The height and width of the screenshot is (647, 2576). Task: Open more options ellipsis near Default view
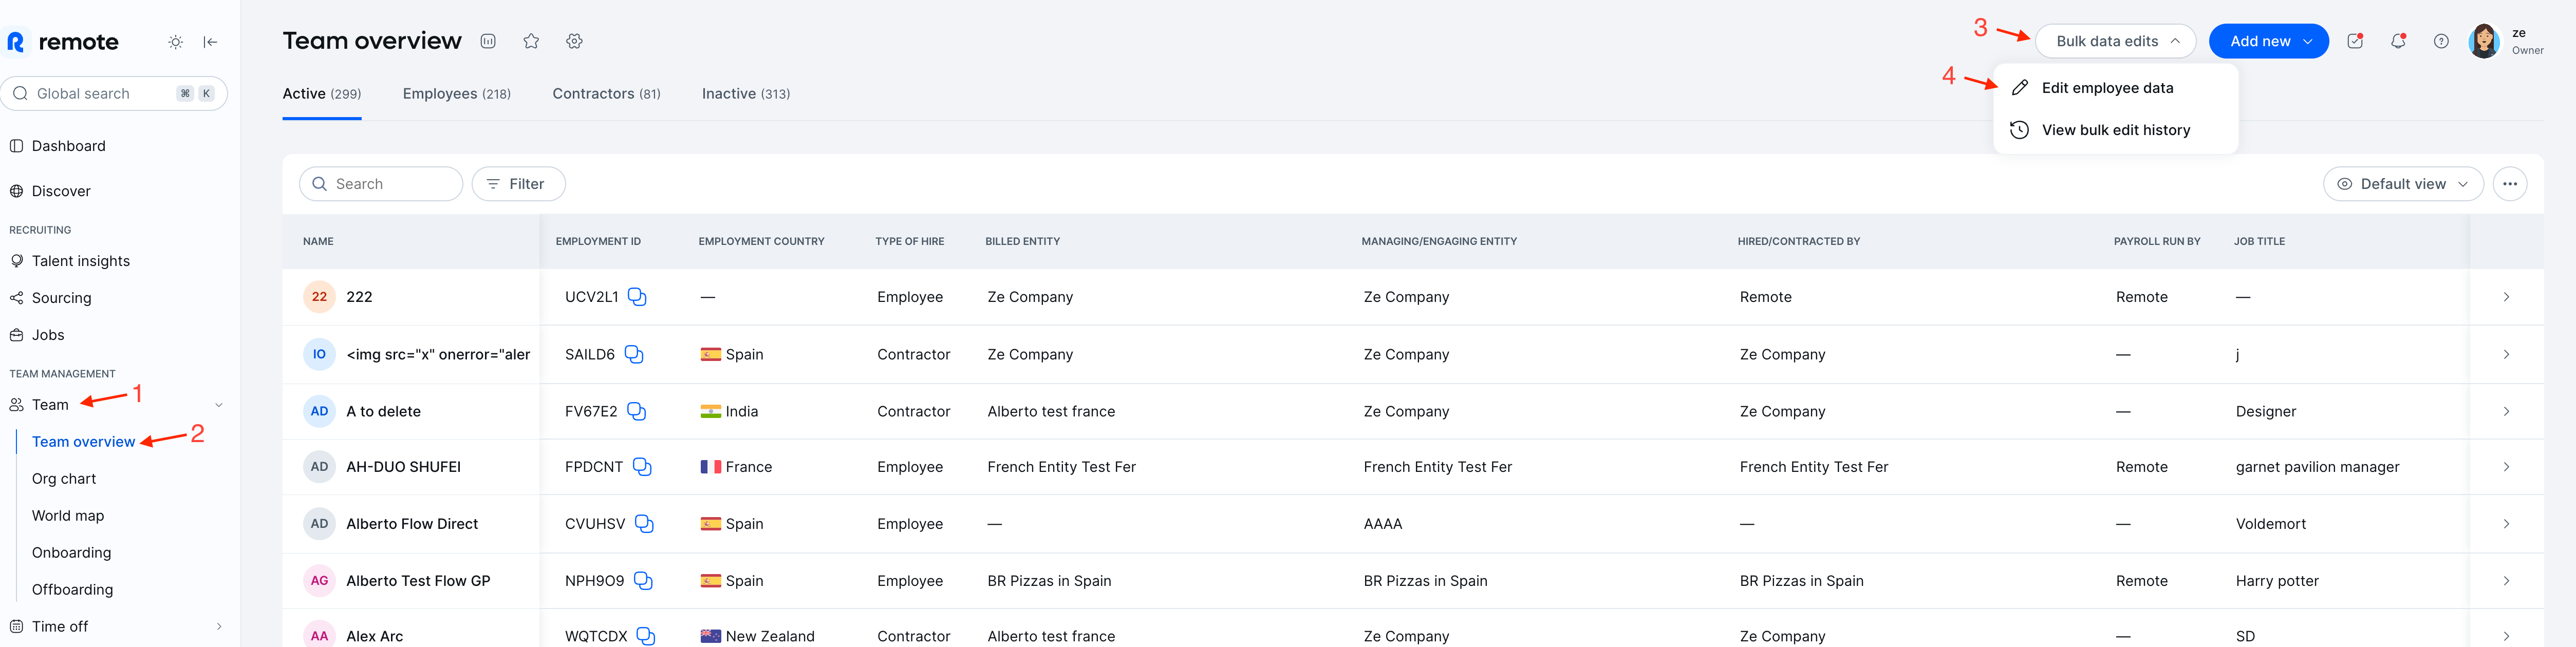(x=2510, y=184)
